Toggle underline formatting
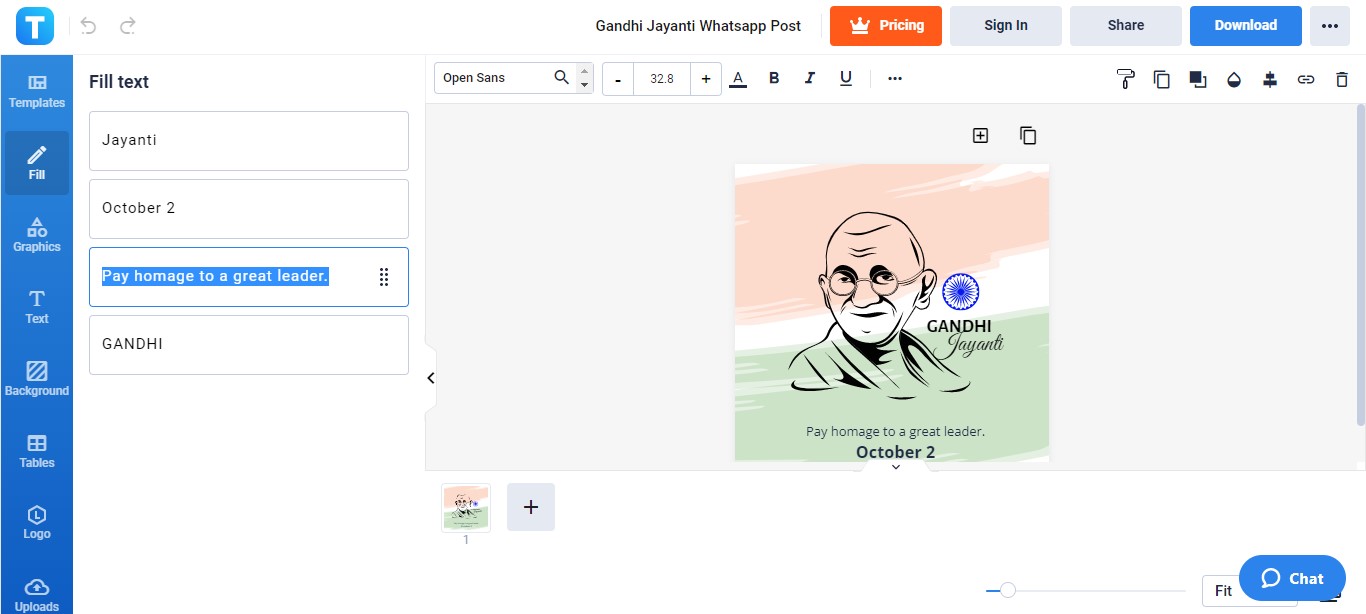 [846, 78]
